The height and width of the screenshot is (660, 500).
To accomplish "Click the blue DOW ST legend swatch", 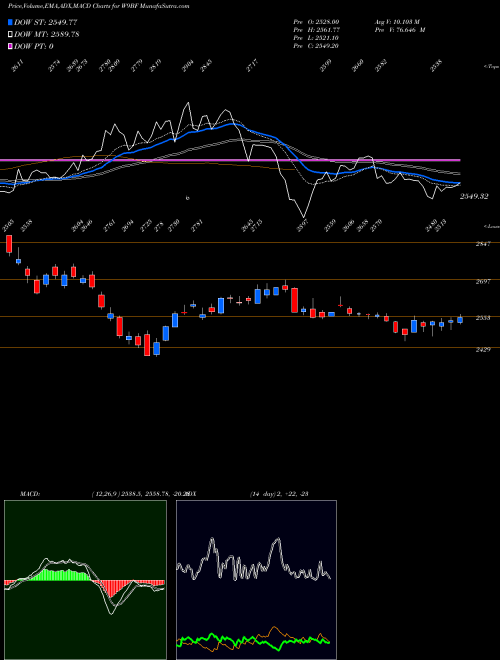I will point(10,23).
